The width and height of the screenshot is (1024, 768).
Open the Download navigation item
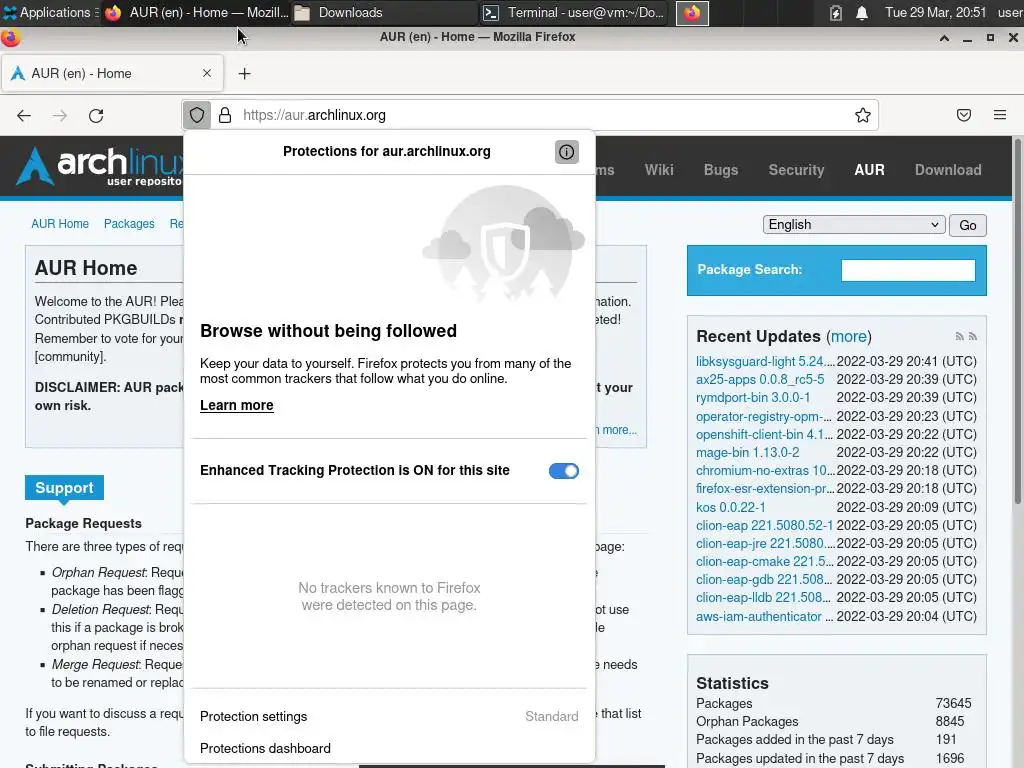pos(948,170)
